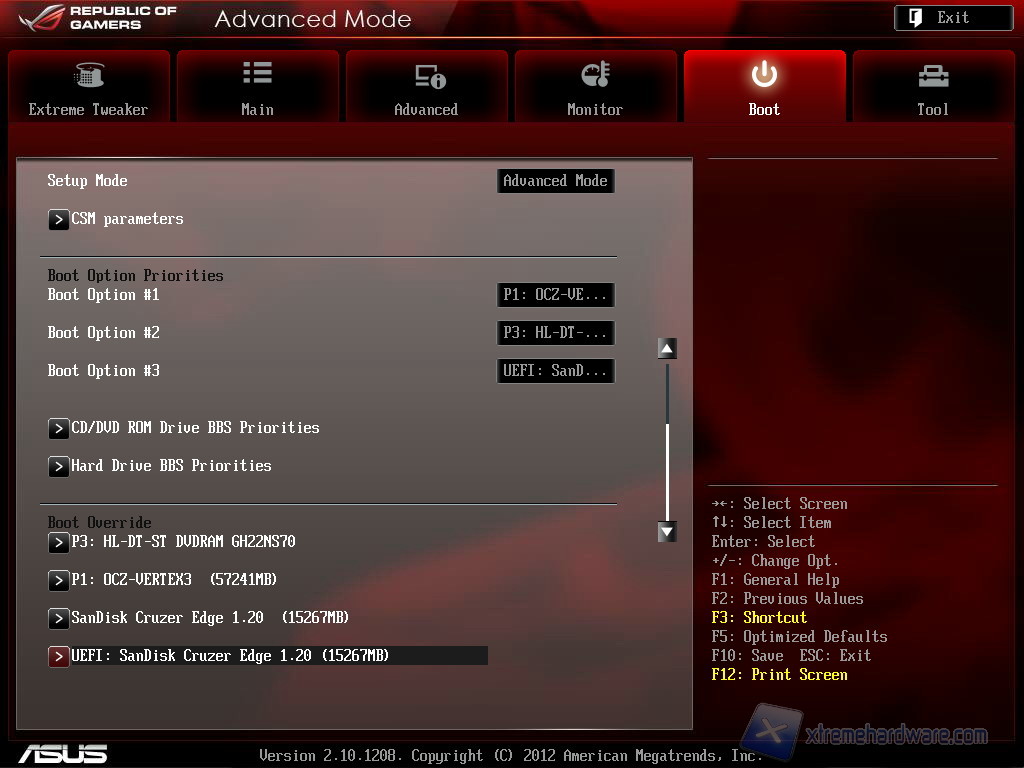Expand Hard Drive BBS Priorities submenu

coord(171,466)
